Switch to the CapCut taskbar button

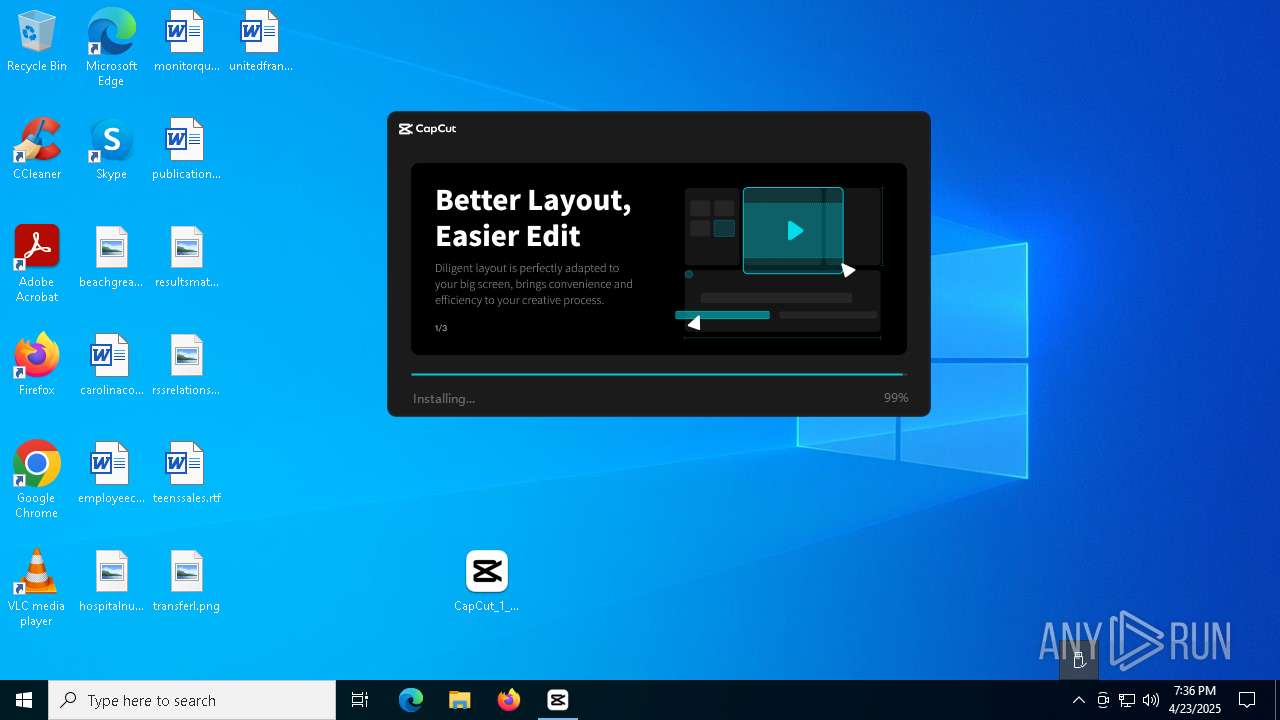558,700
